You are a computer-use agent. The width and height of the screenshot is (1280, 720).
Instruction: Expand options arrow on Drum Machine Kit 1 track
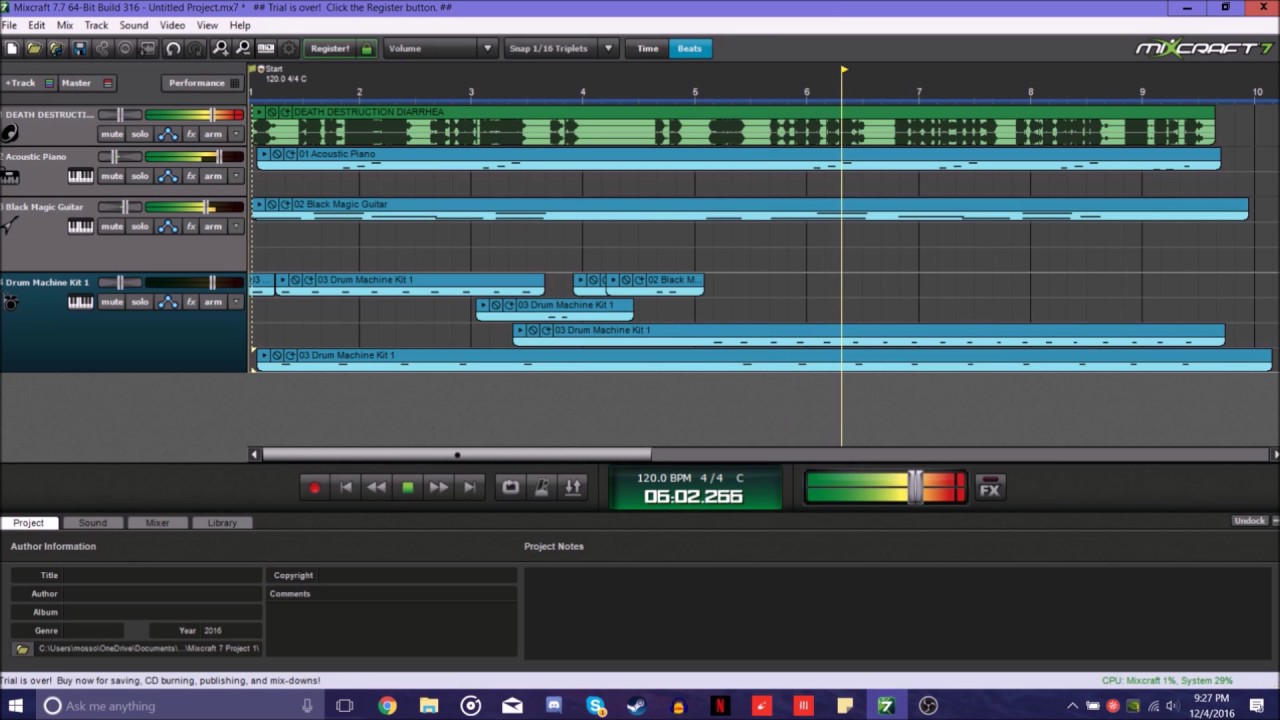[x=236, y=302]
